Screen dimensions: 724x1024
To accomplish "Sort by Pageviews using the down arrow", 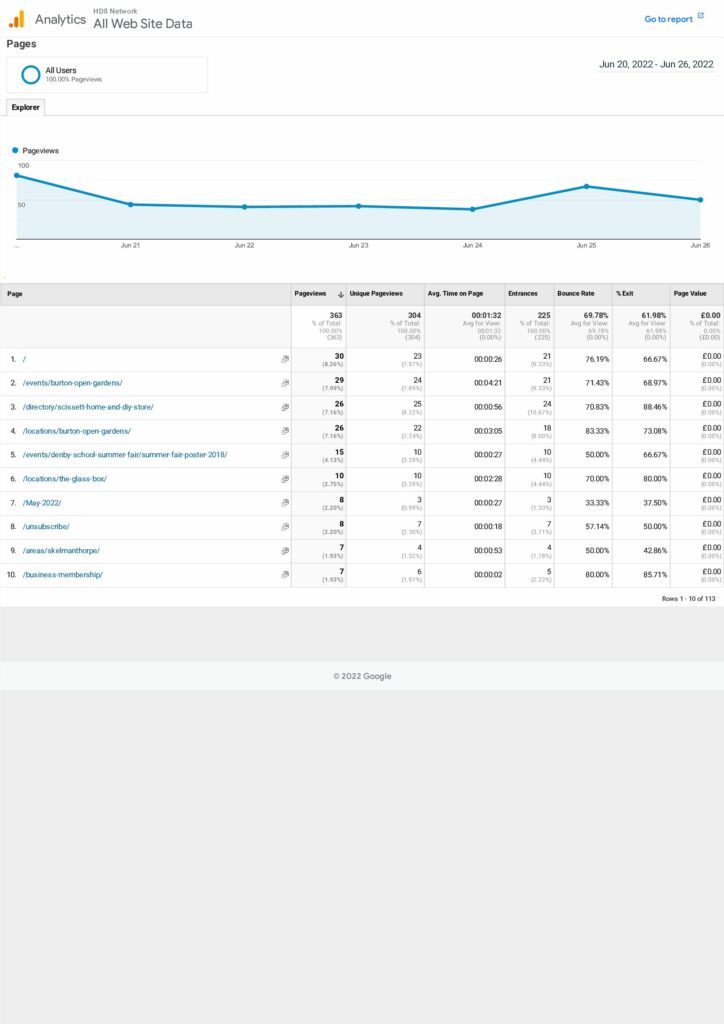I will click(x=340, y=294).
